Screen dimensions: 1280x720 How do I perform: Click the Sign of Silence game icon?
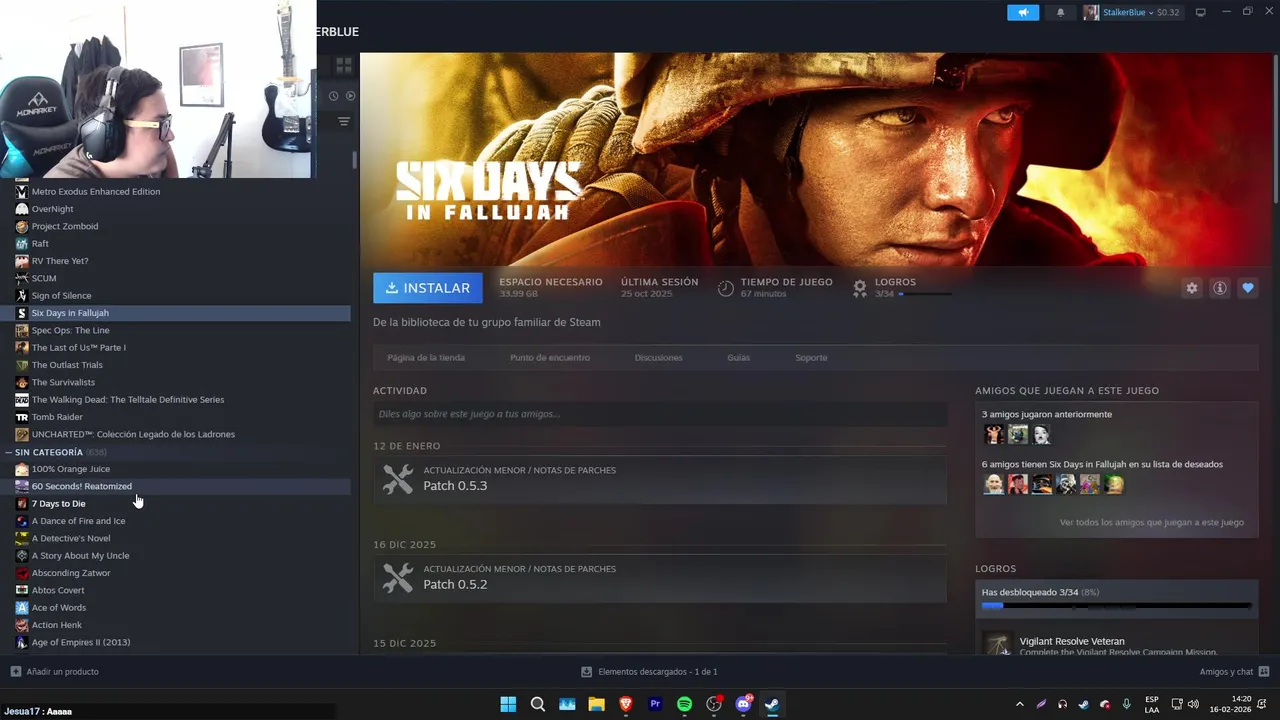22,295
